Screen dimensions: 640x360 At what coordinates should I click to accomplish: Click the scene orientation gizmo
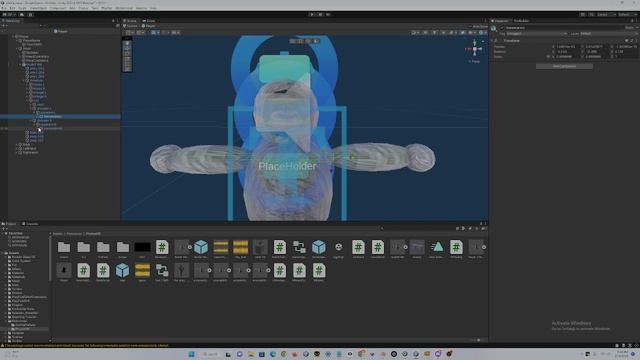click(x=474, y=49)
